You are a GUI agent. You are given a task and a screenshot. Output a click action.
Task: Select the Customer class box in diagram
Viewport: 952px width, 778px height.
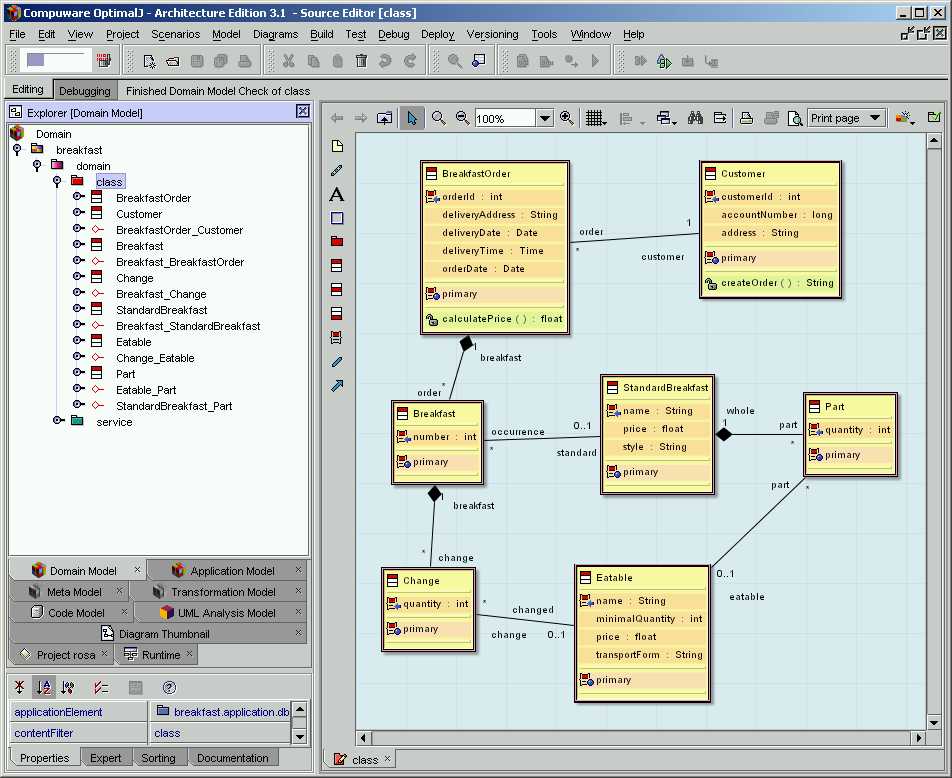pos(770,230)
